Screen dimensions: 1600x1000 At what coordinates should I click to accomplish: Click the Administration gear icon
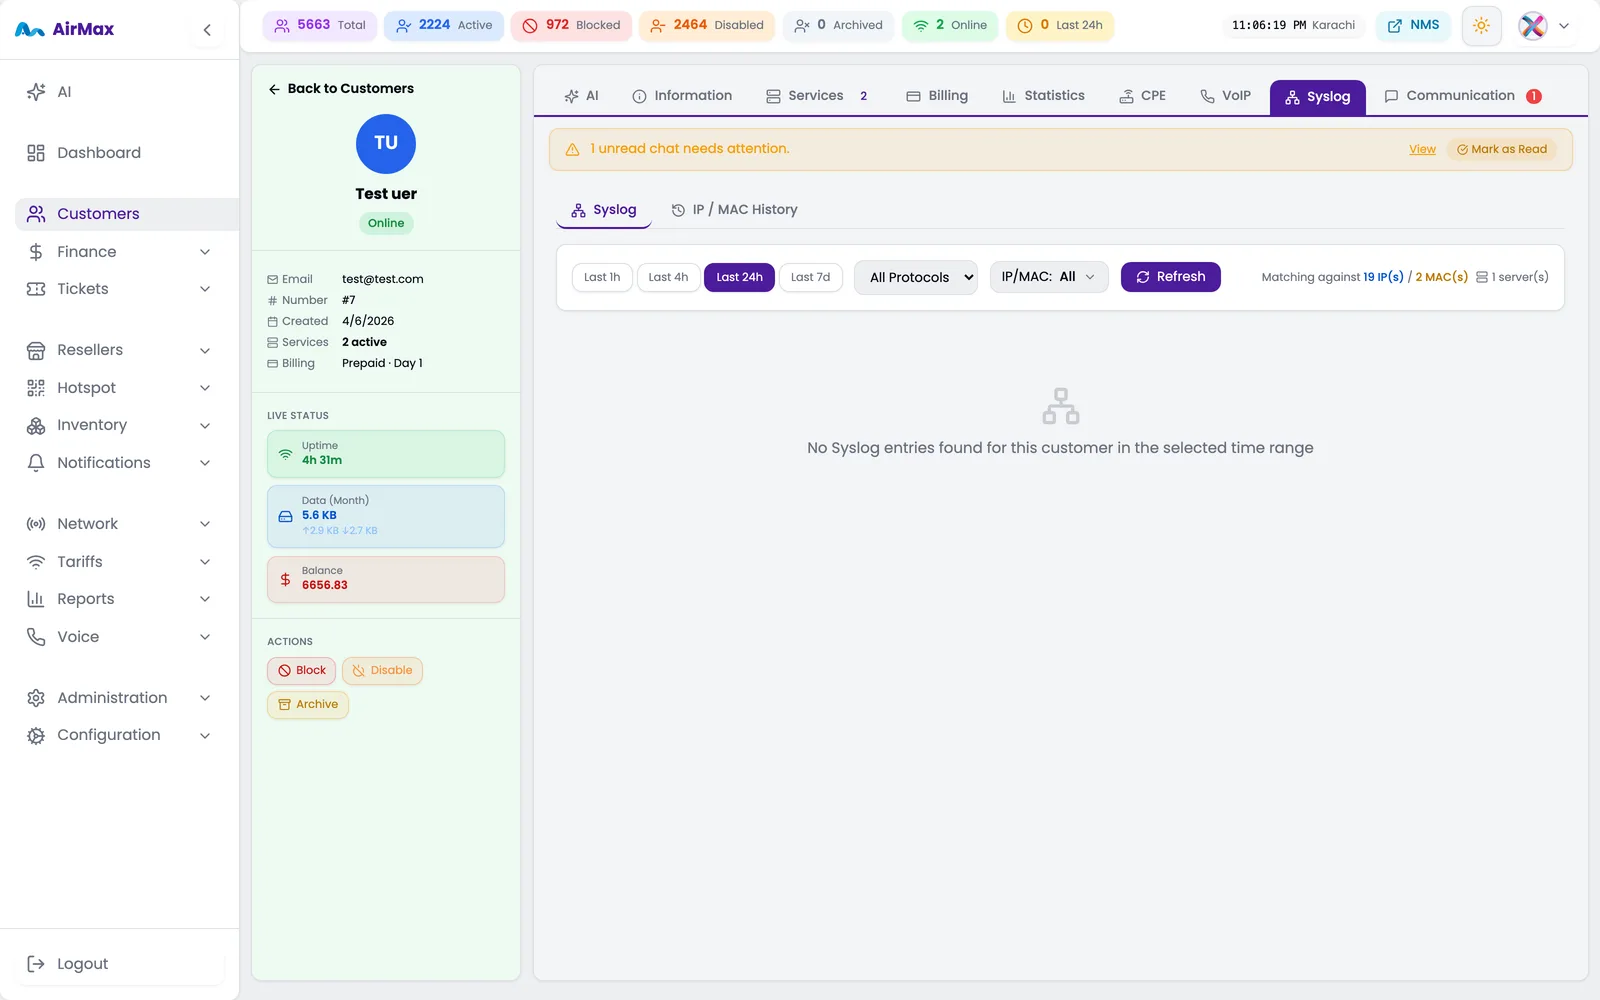point(36,698)
